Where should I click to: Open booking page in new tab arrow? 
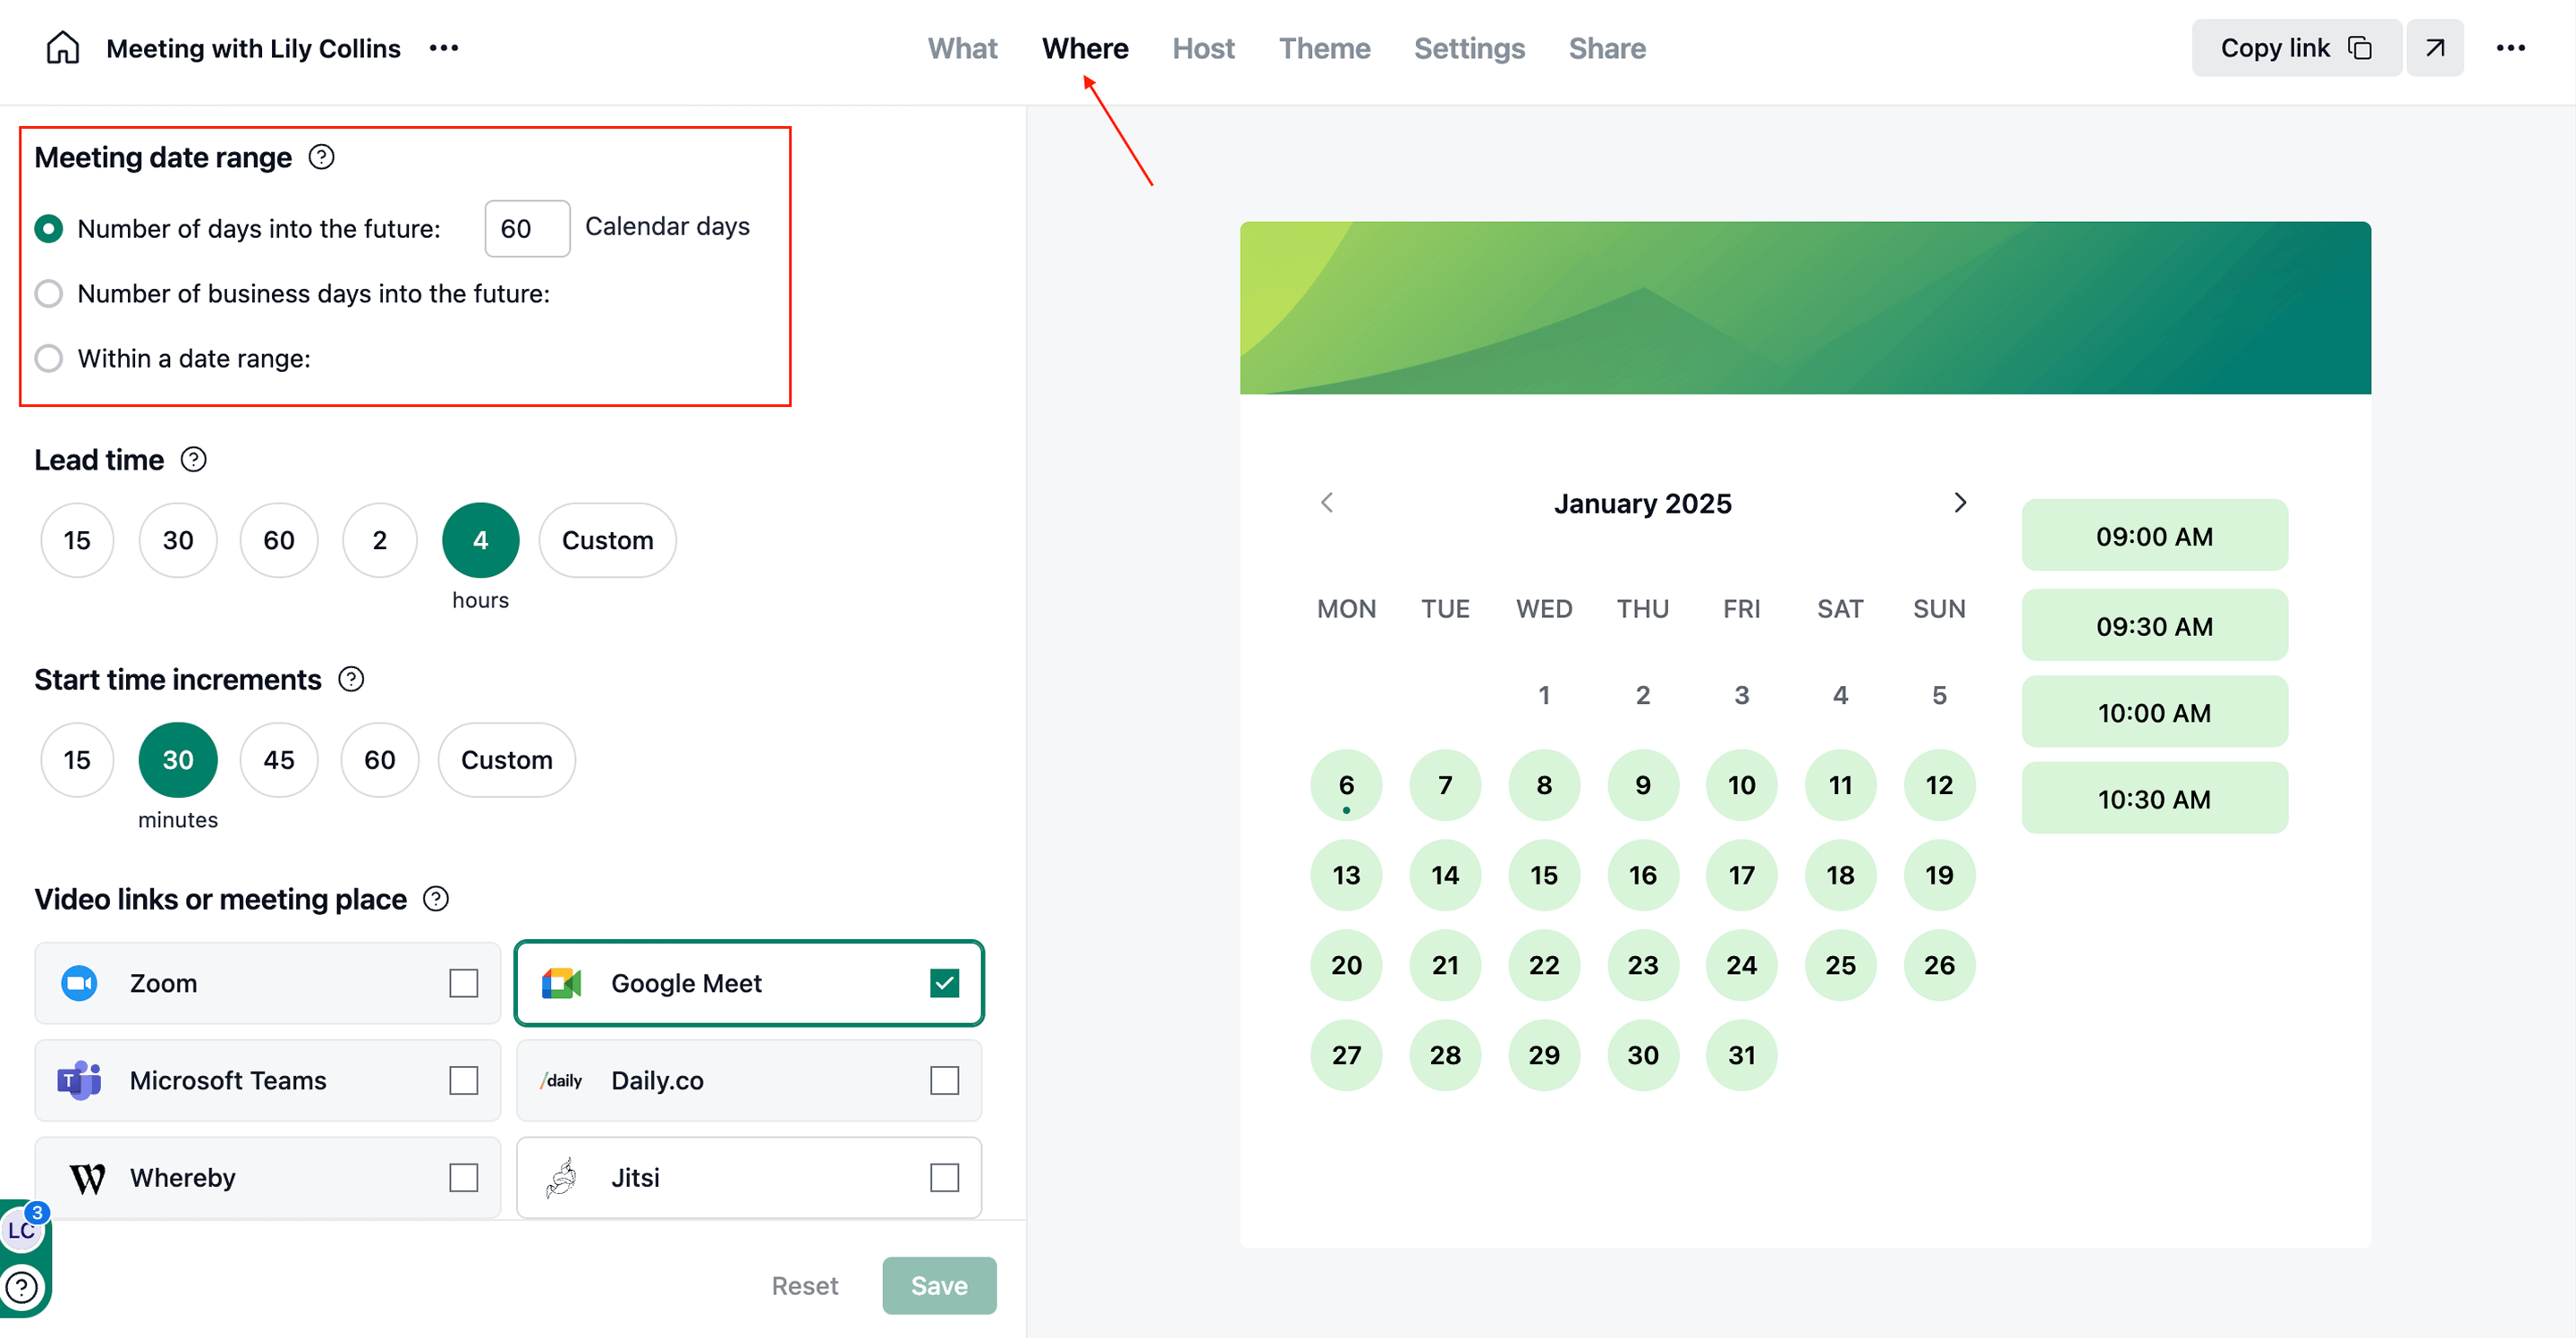click(x=2435, y=48)
